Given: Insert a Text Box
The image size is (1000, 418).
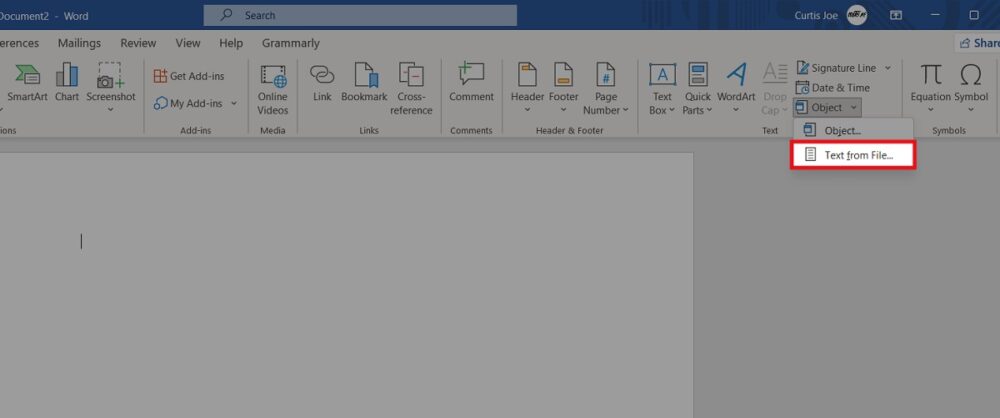Looking at the screenshot, I should pos(662,89).
